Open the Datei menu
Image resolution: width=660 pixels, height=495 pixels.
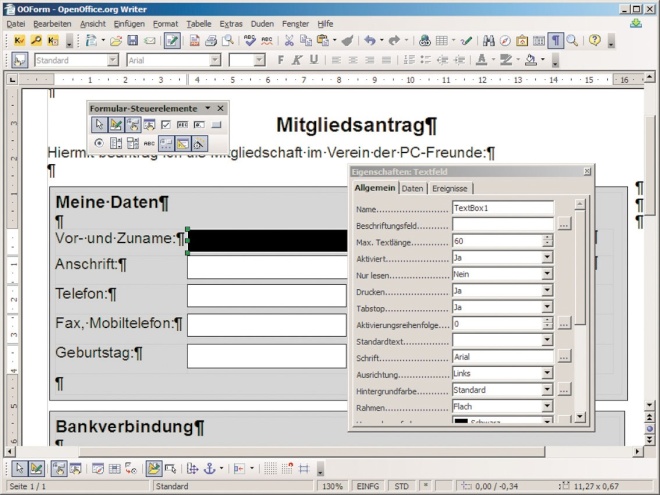click(16, 24)
